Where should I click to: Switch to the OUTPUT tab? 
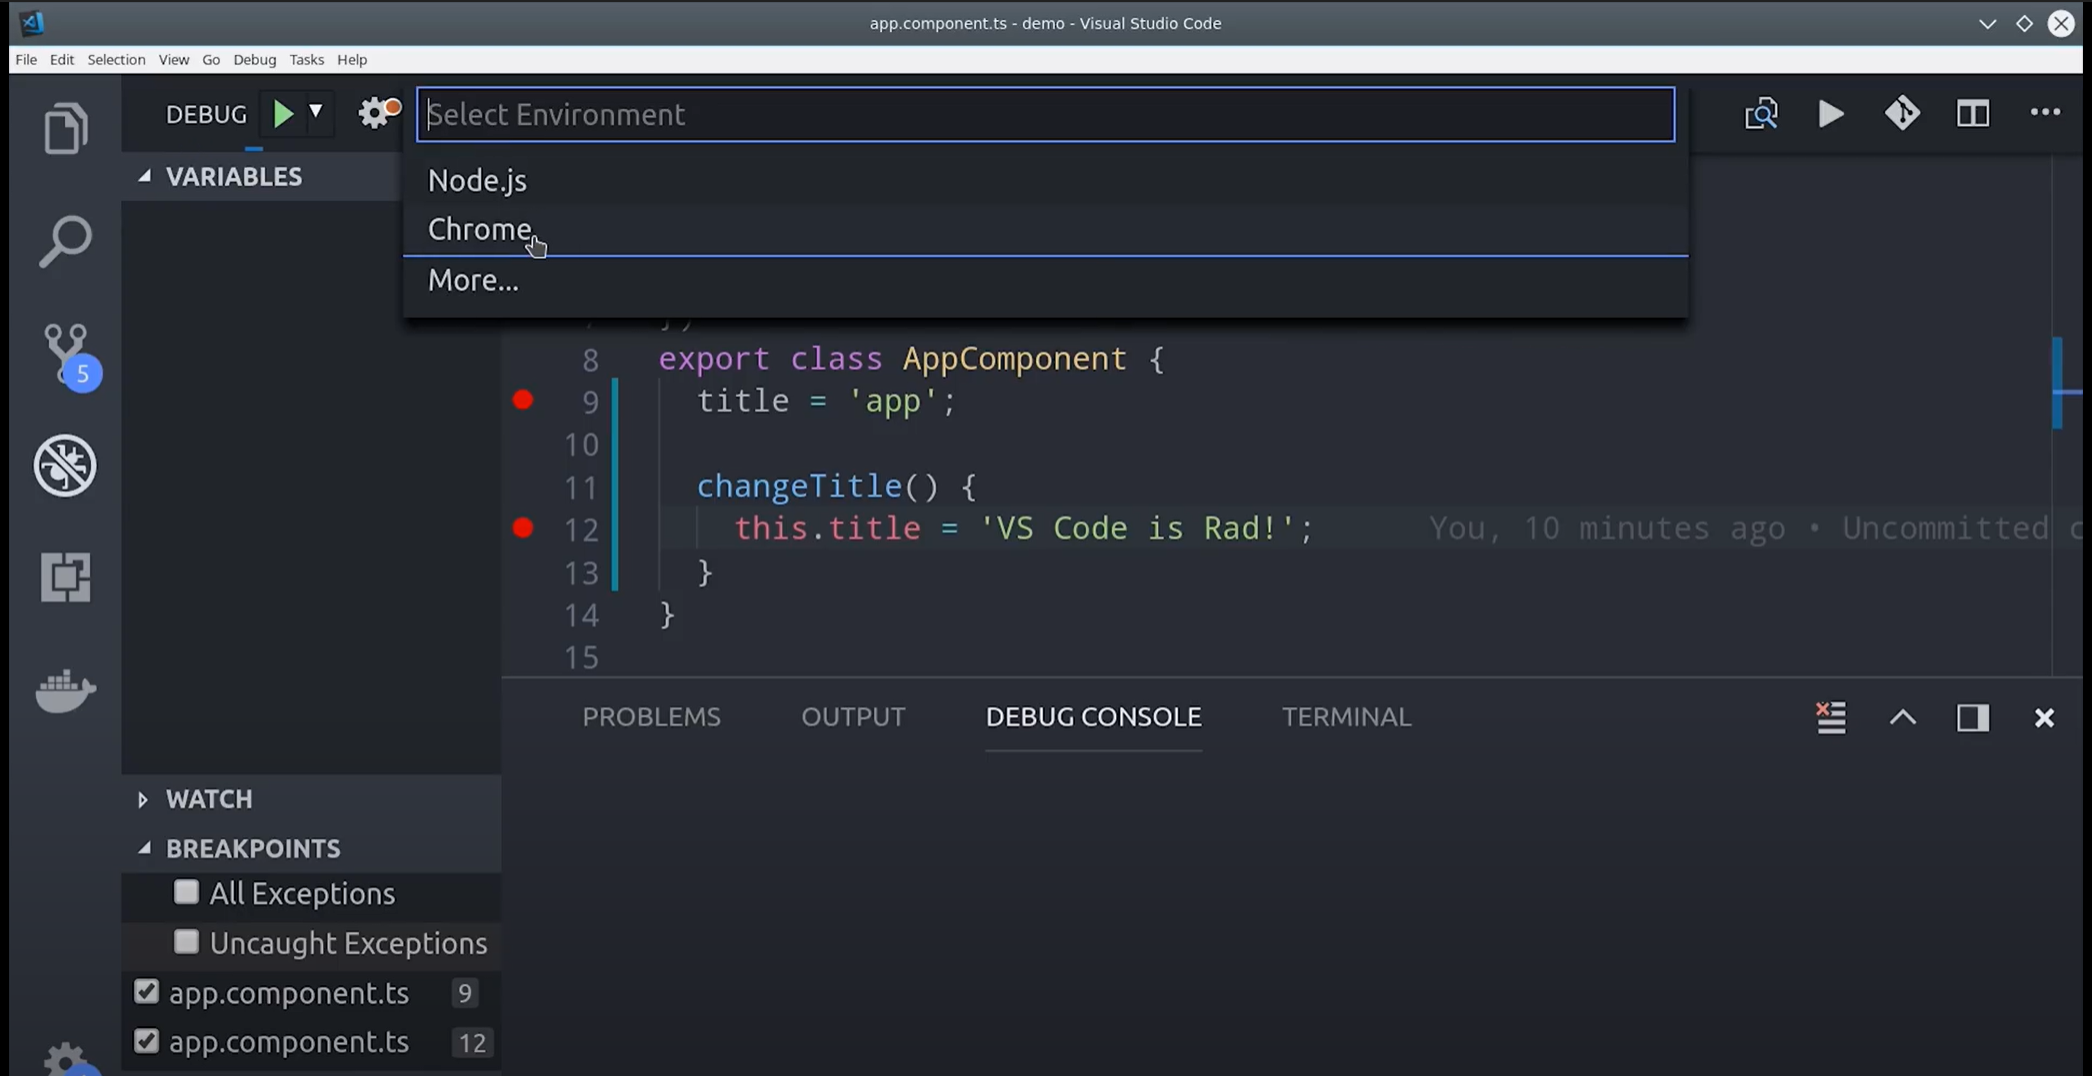point(853,717)
